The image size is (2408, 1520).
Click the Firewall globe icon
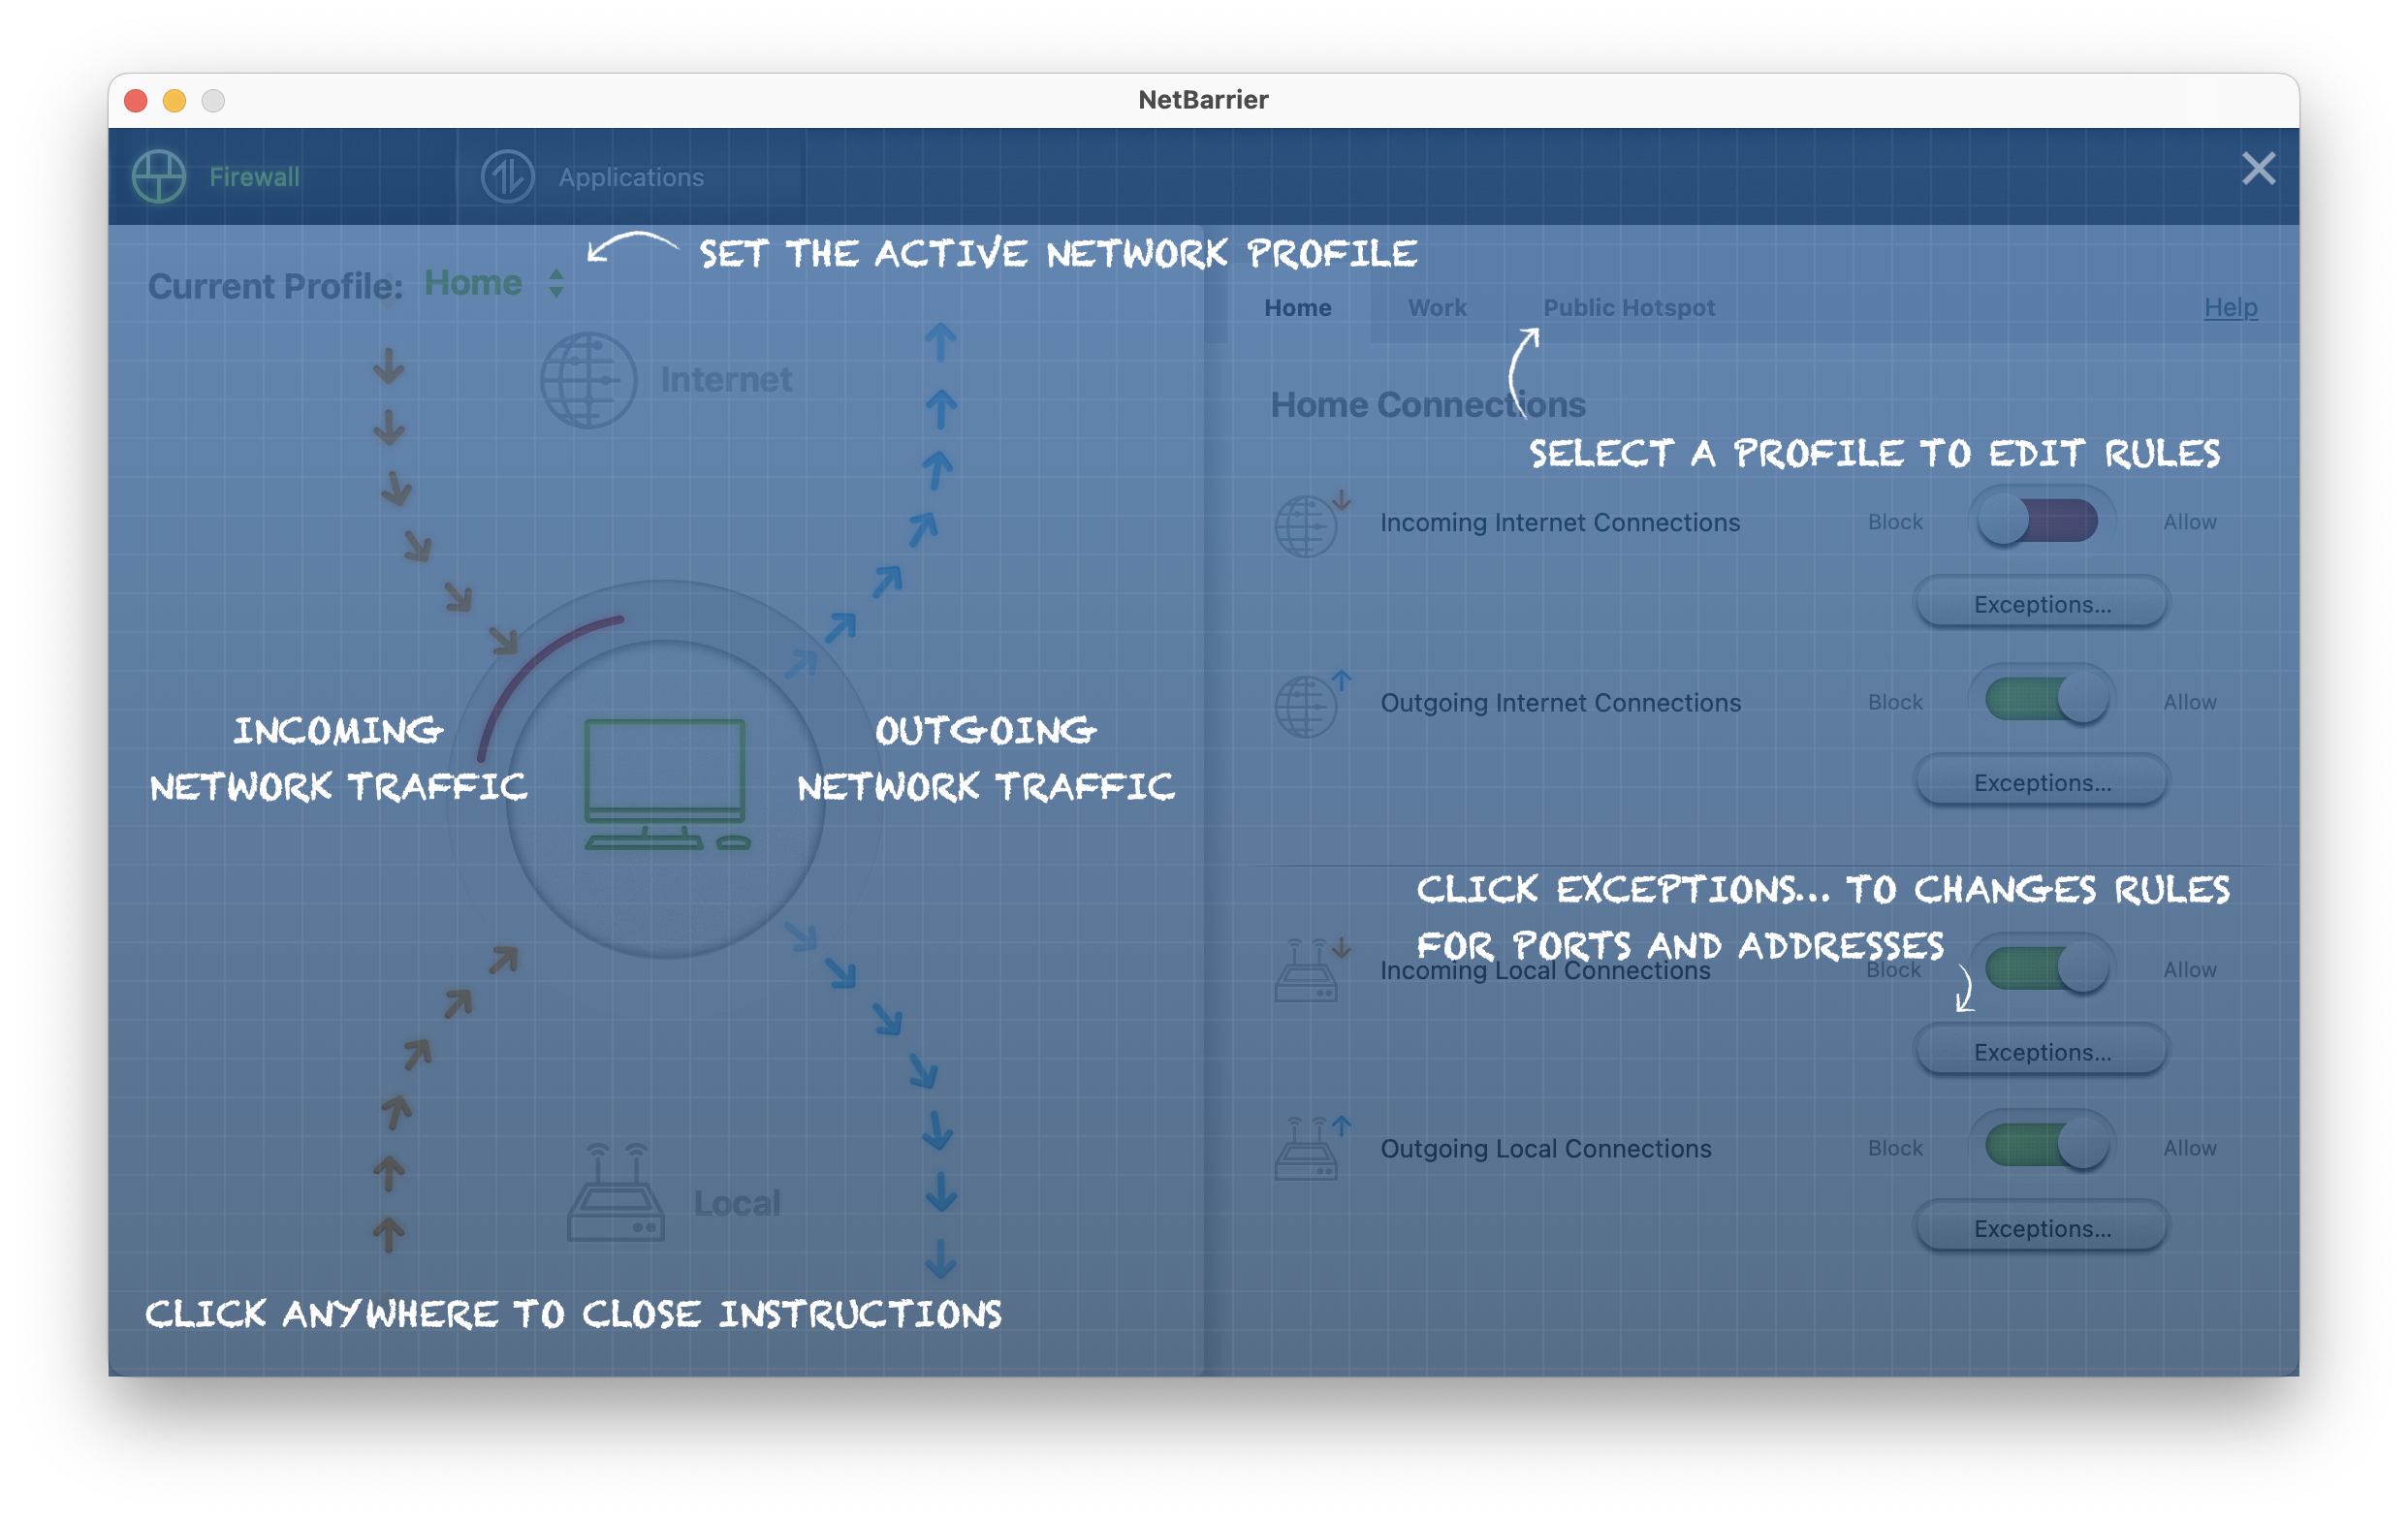[x=159, y=177]
